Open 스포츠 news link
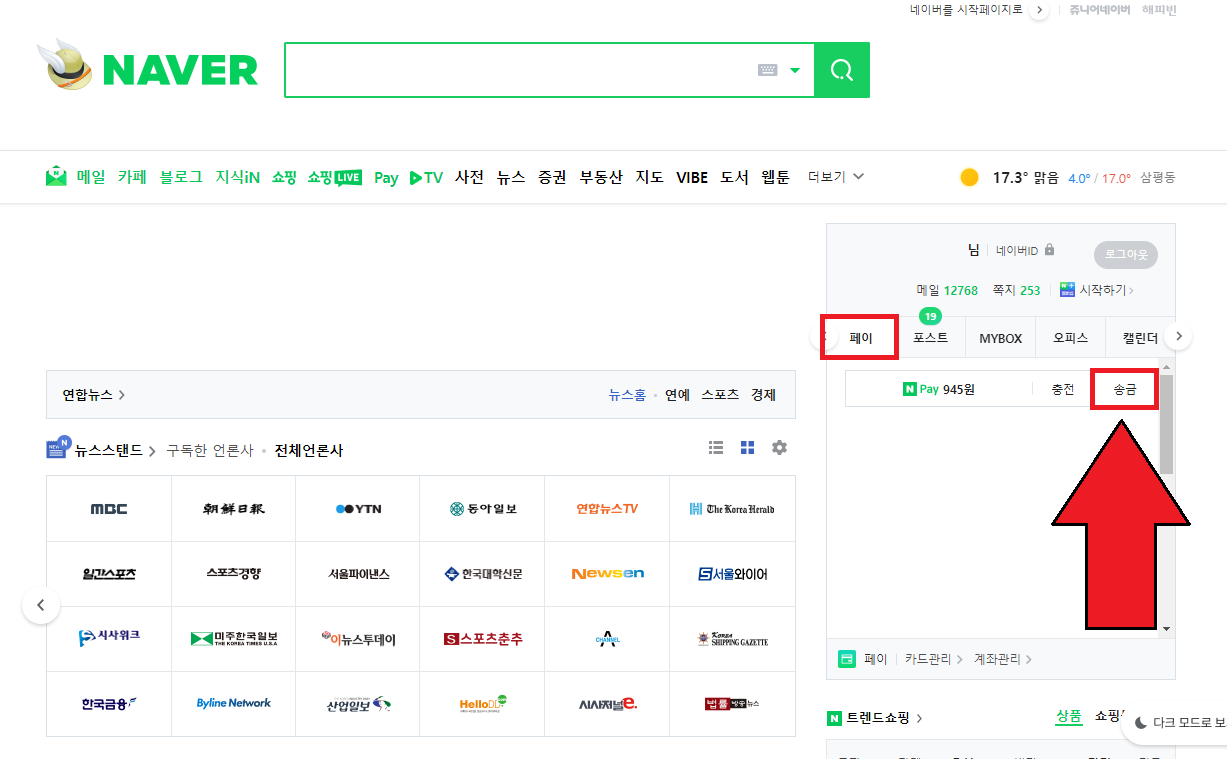Image resolution: width=1227 pixels, height=759 pixels. click(720, 394)
